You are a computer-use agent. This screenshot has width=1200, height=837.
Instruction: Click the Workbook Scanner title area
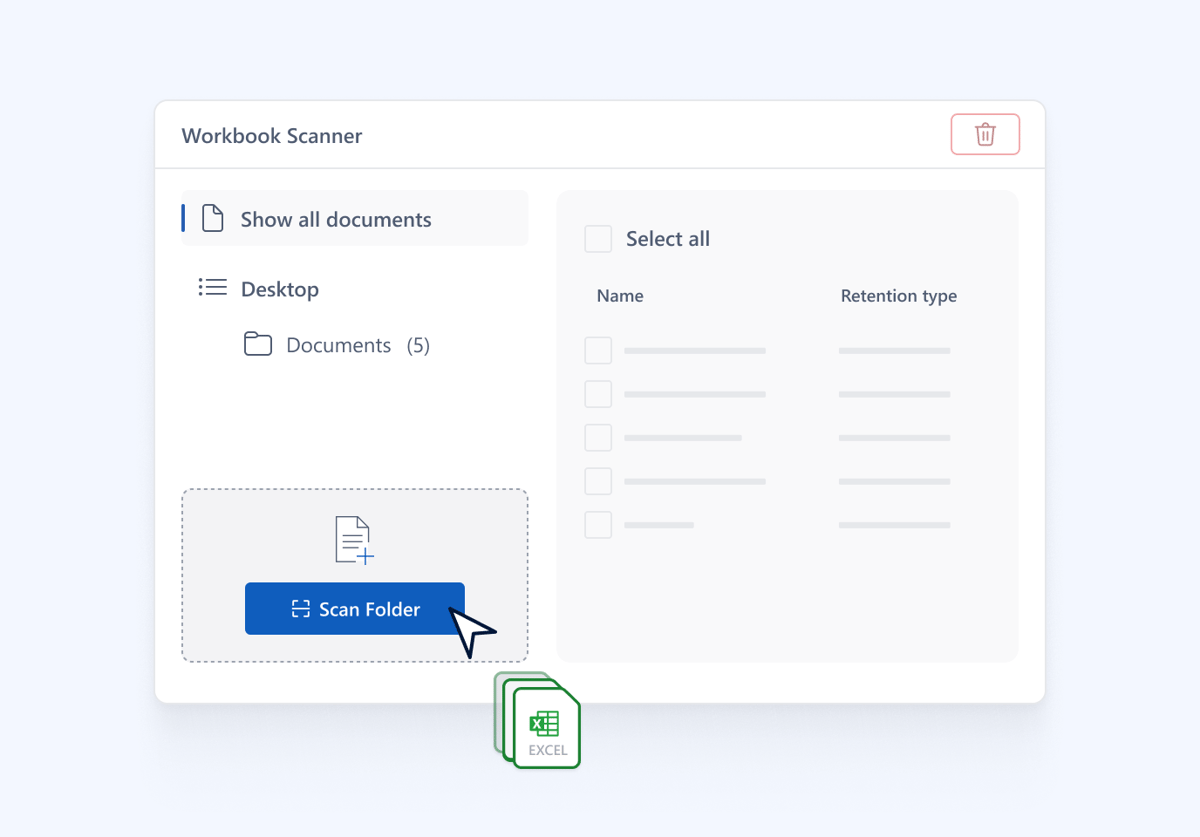[x=271, y=136]
